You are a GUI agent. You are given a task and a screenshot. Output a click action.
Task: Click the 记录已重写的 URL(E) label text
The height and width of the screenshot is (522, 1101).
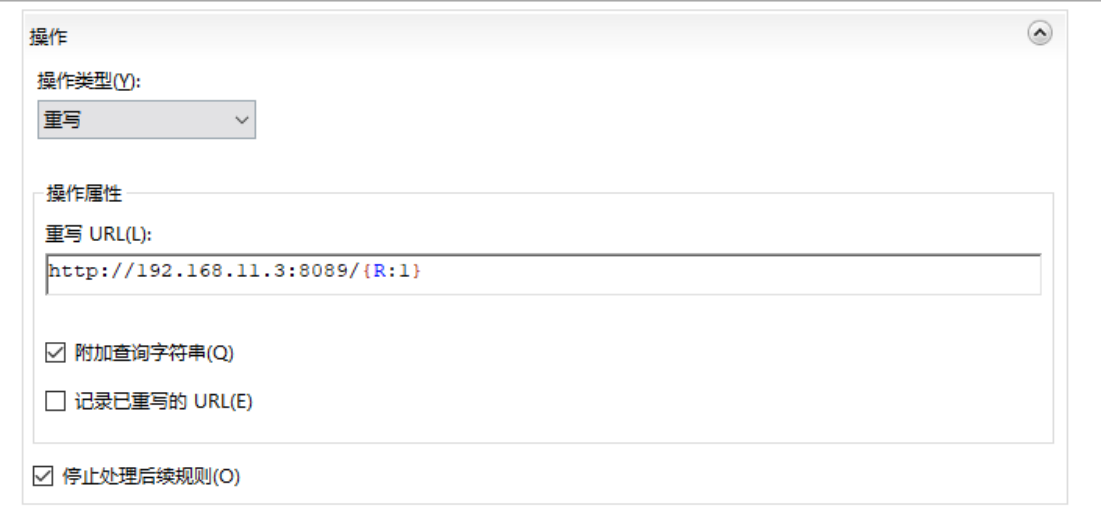pyautogui.click(x=164, y=401)
